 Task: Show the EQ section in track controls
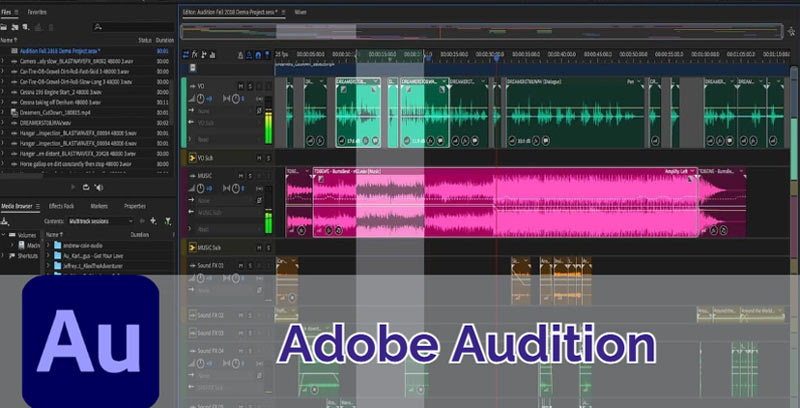pos(212,55)
